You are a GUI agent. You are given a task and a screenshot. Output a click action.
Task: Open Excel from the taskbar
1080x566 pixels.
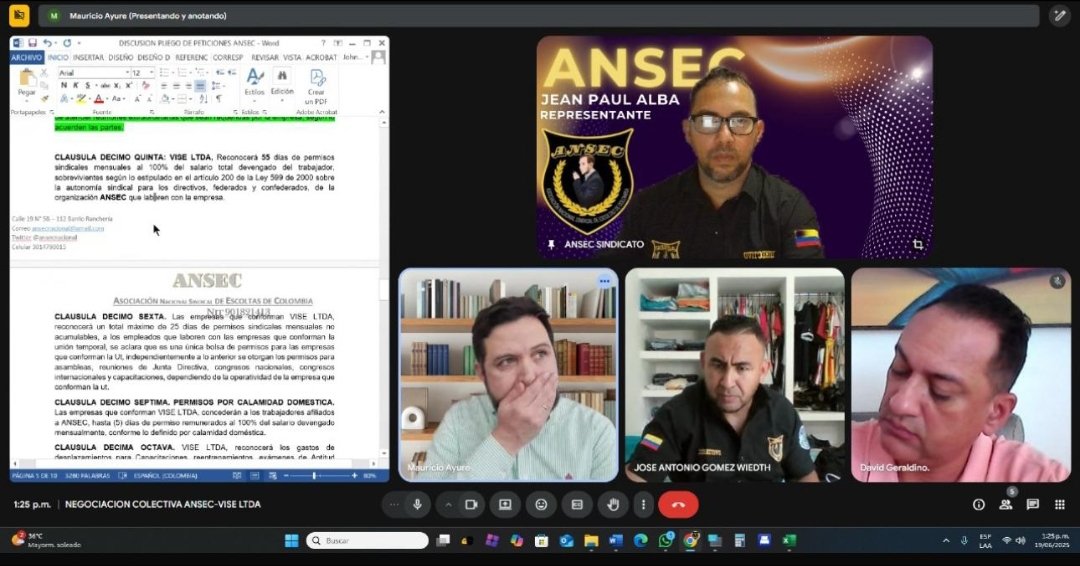tap(789, 541)
